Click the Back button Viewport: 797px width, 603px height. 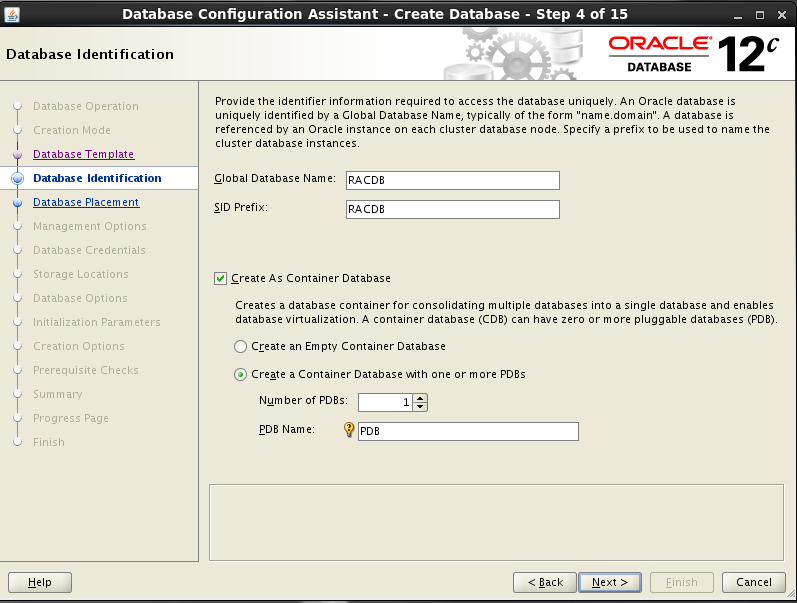point(545,582)
